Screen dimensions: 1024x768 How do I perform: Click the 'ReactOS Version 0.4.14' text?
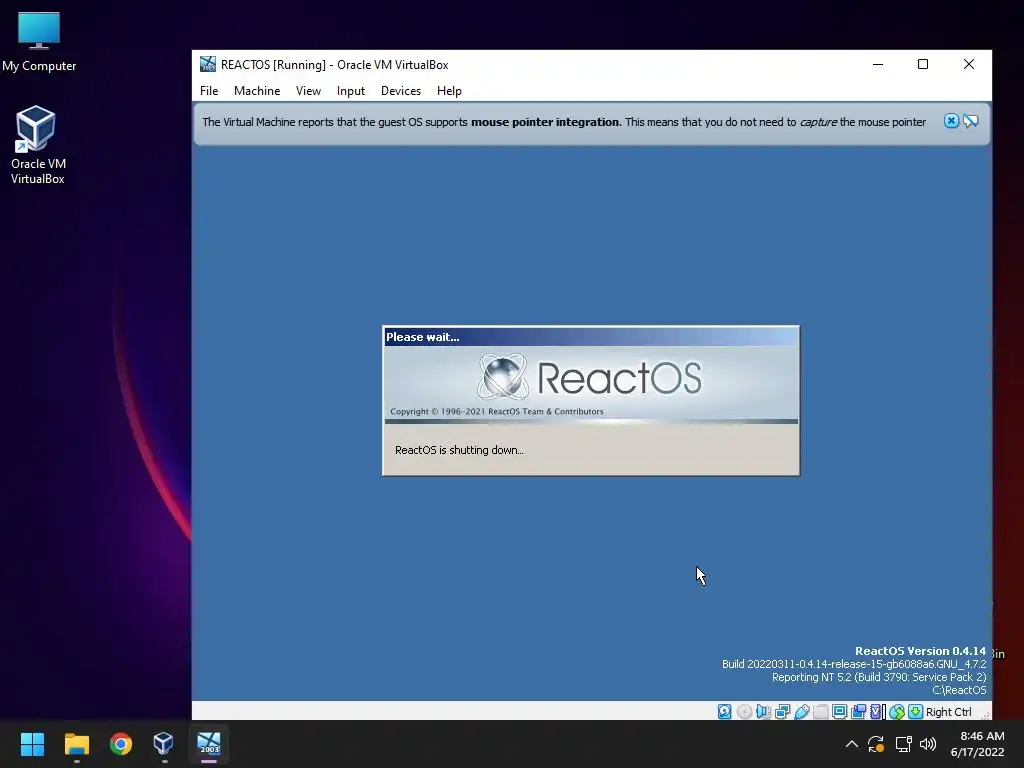pos(920,650)
